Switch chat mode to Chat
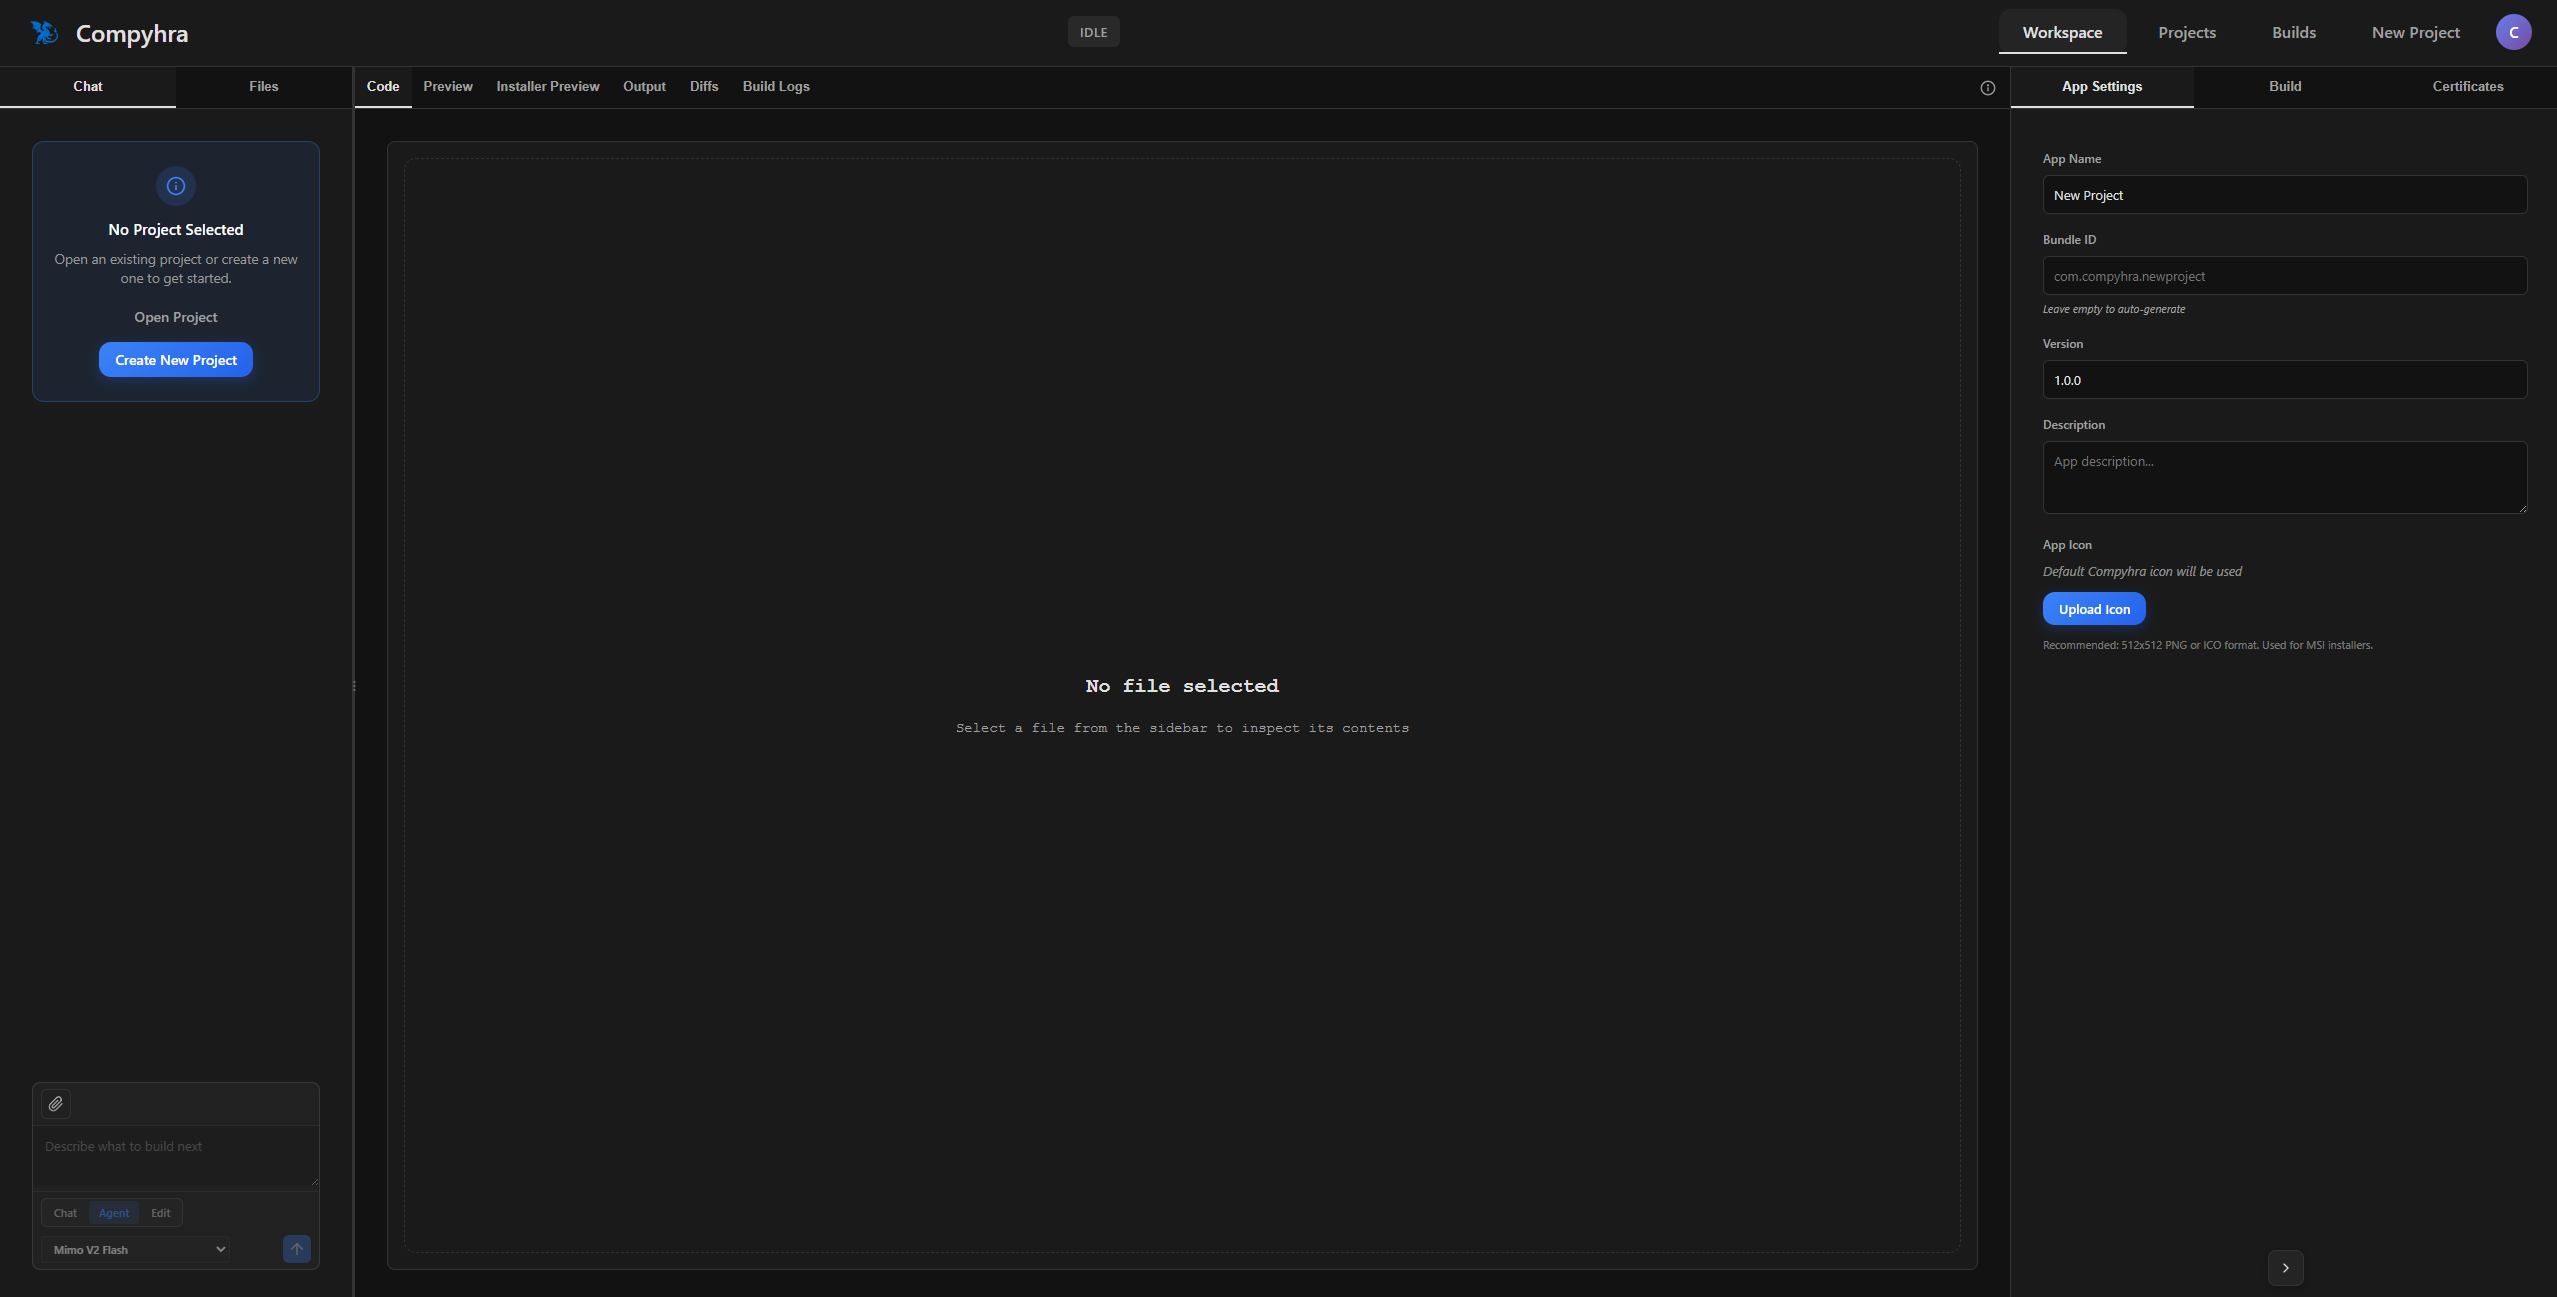This screenshot has height=1297, width=2557. (65, 1213)
